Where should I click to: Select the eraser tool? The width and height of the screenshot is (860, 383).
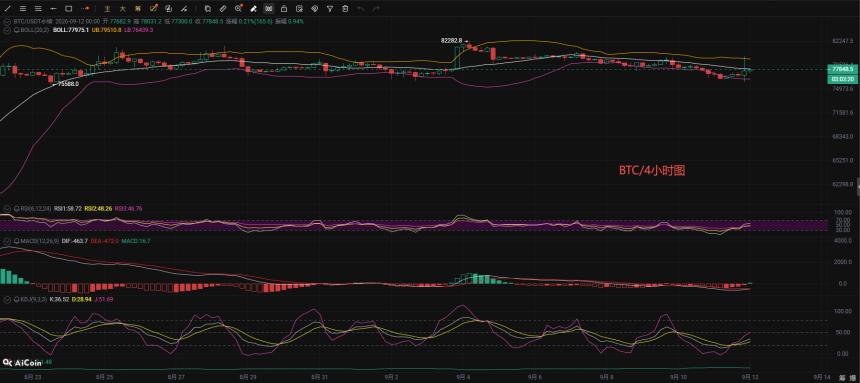[253, 9]
